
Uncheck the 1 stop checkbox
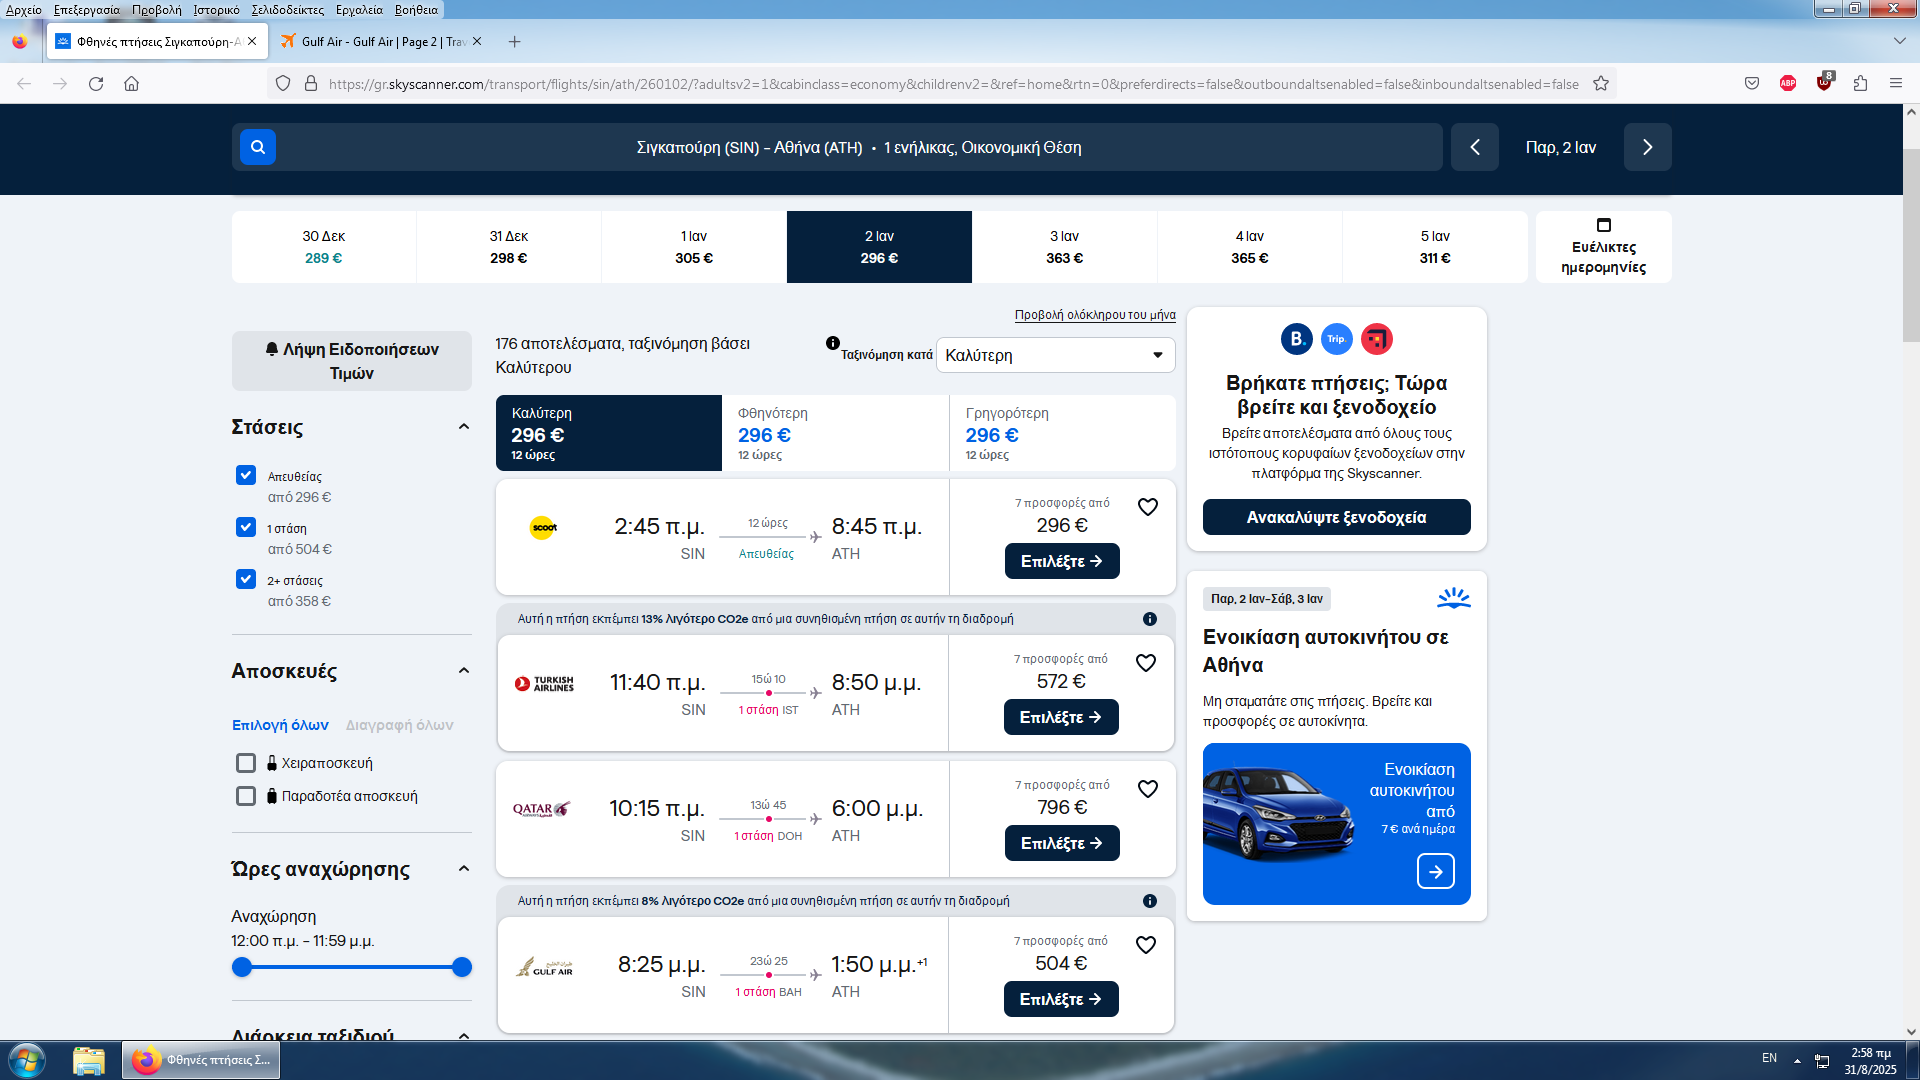click(246, 527)
